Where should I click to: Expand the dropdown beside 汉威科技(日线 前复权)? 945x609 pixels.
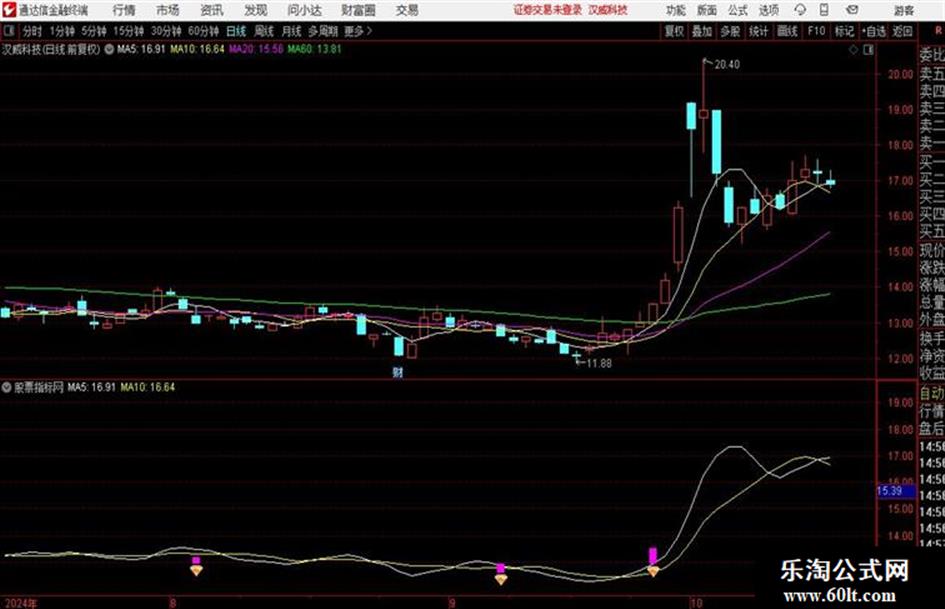[x=109, y=50]
